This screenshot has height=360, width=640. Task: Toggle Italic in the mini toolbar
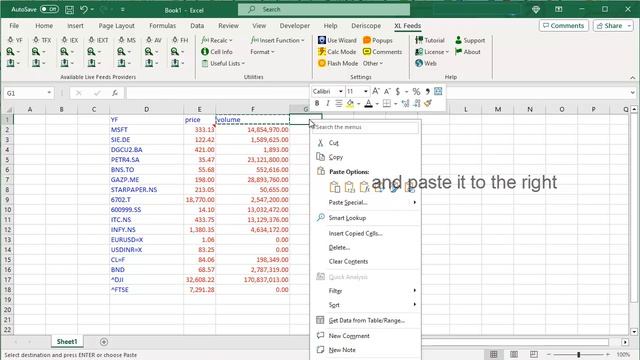tap(327, 104)
